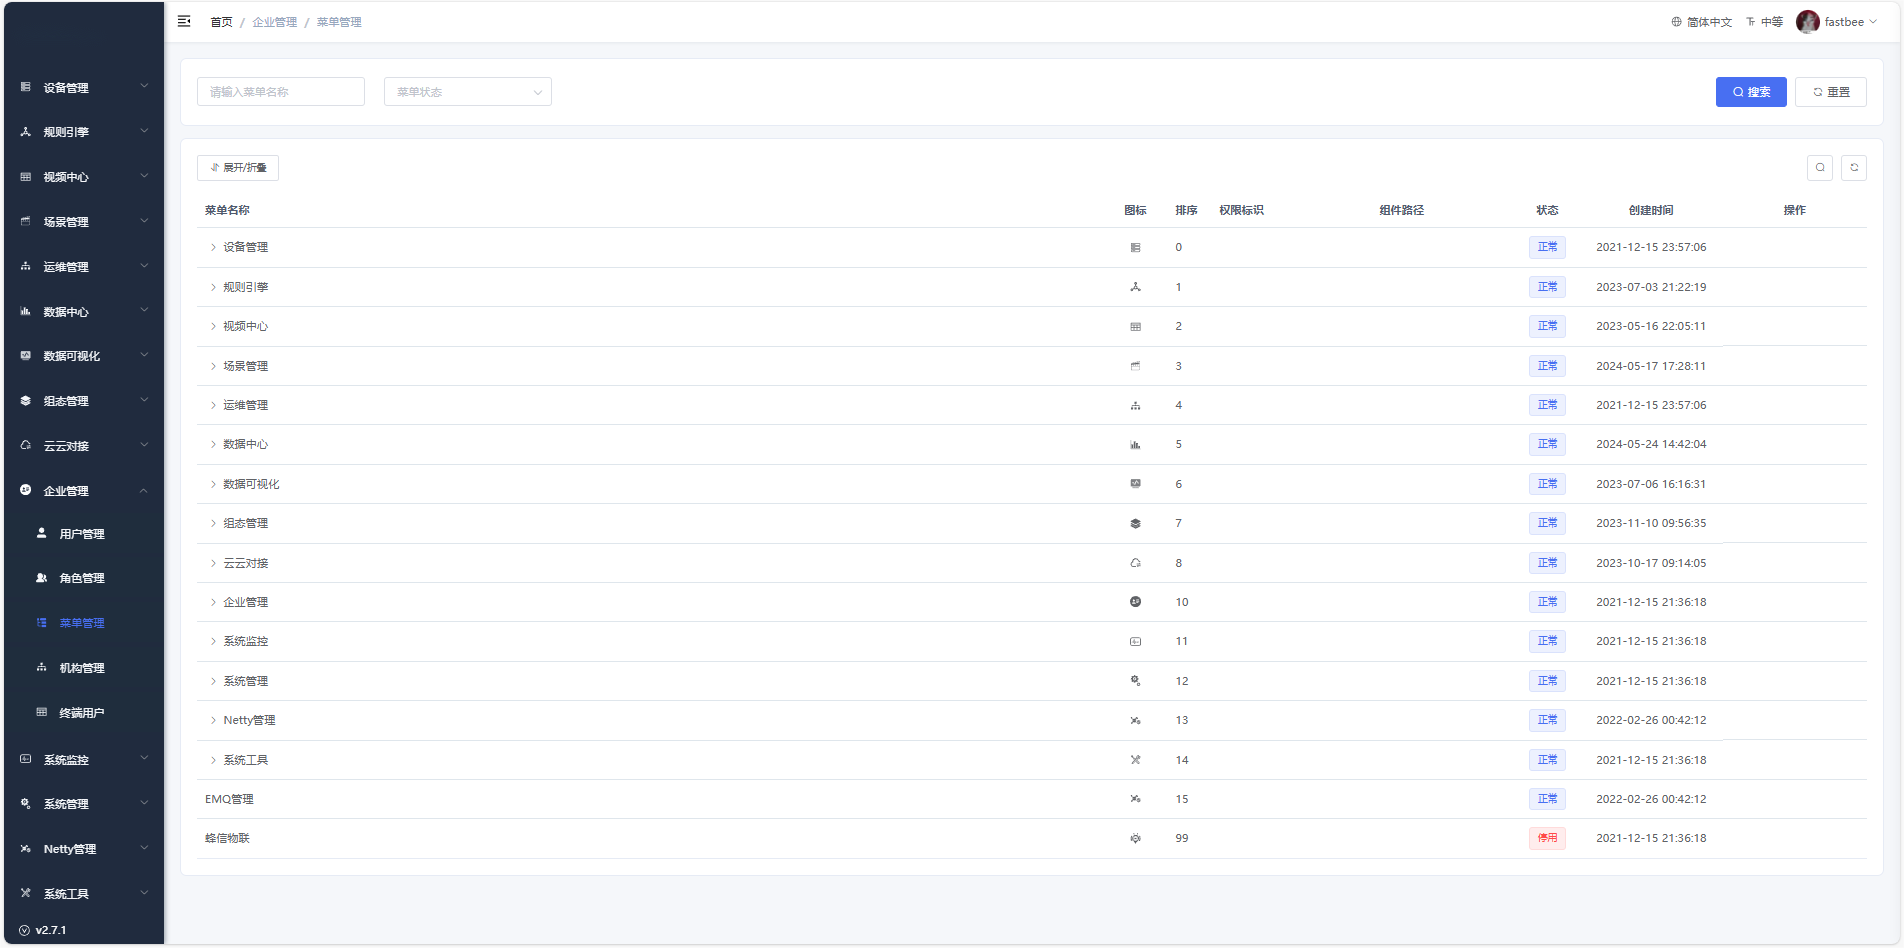The image size is (1904, 948).
Task: Click the table refresh icon
Action: coord(1854,168)
